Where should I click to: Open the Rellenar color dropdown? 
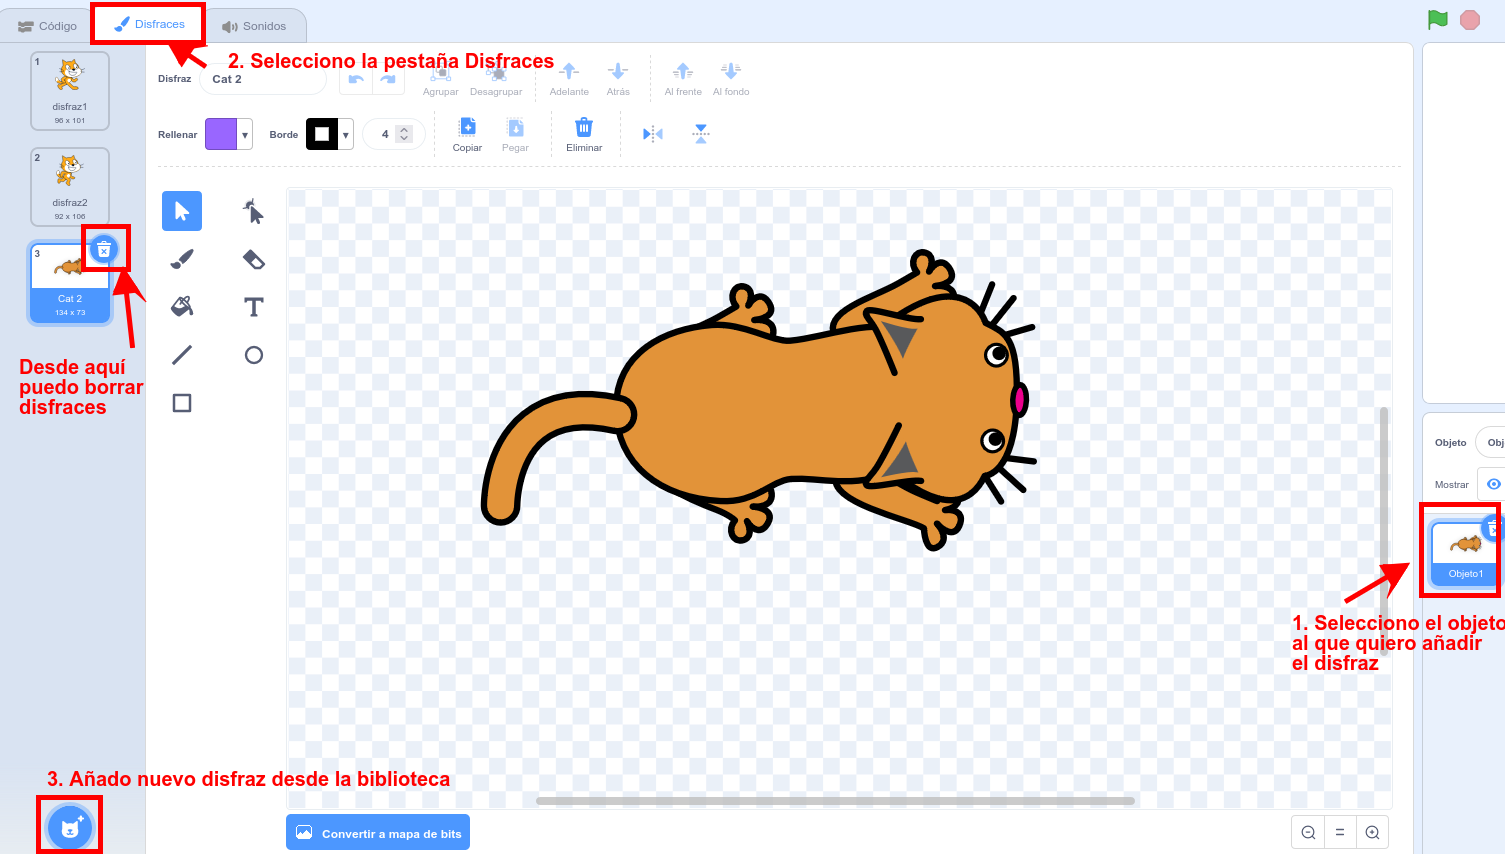point(245,134)
